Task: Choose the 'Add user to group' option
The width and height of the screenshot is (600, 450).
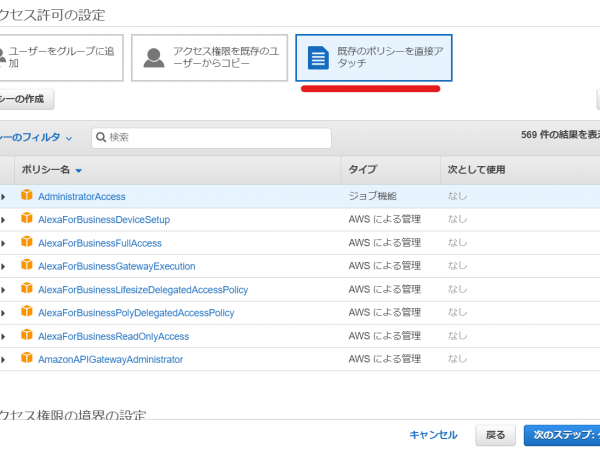Action: [61, 58]
